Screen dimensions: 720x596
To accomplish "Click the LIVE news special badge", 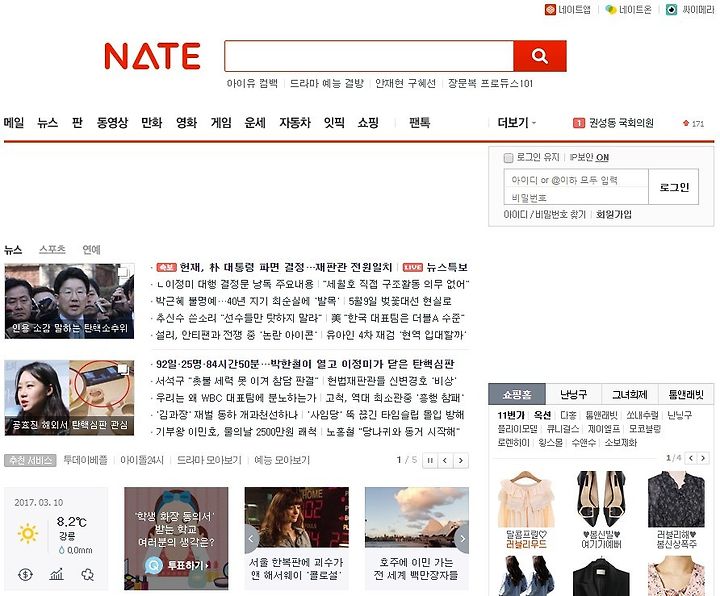I will [x=412, y=267].
